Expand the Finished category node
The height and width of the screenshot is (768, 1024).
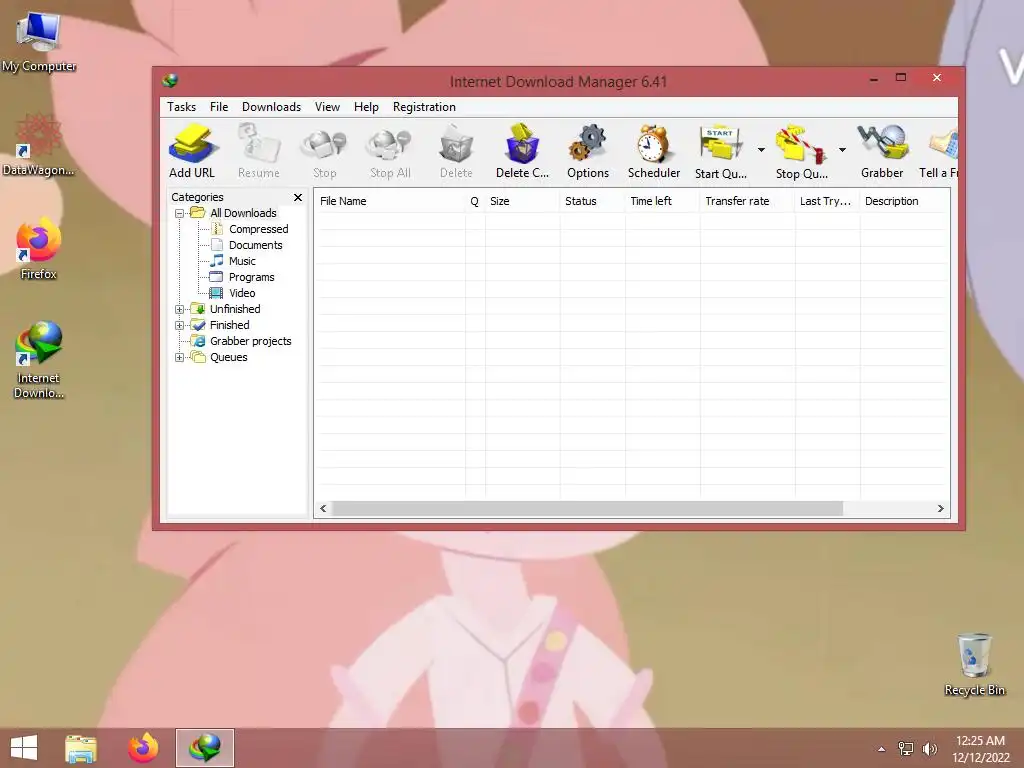[x=179, y=325]
